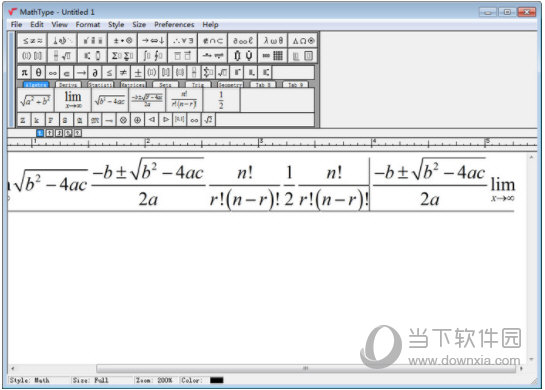Select the left-justified tab stop
This screenshot has width=545, height=390.
(40, 133)
